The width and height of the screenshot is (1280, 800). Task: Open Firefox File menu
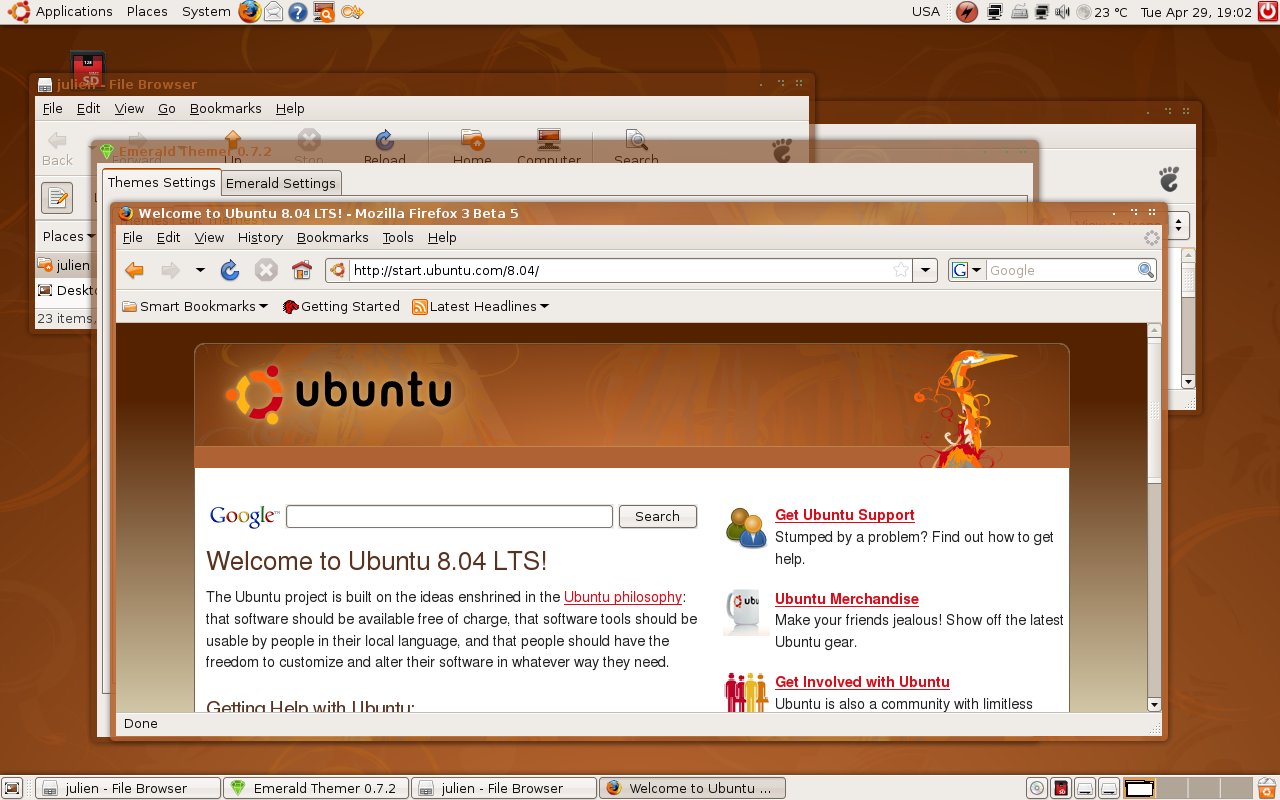pos(132,237)
